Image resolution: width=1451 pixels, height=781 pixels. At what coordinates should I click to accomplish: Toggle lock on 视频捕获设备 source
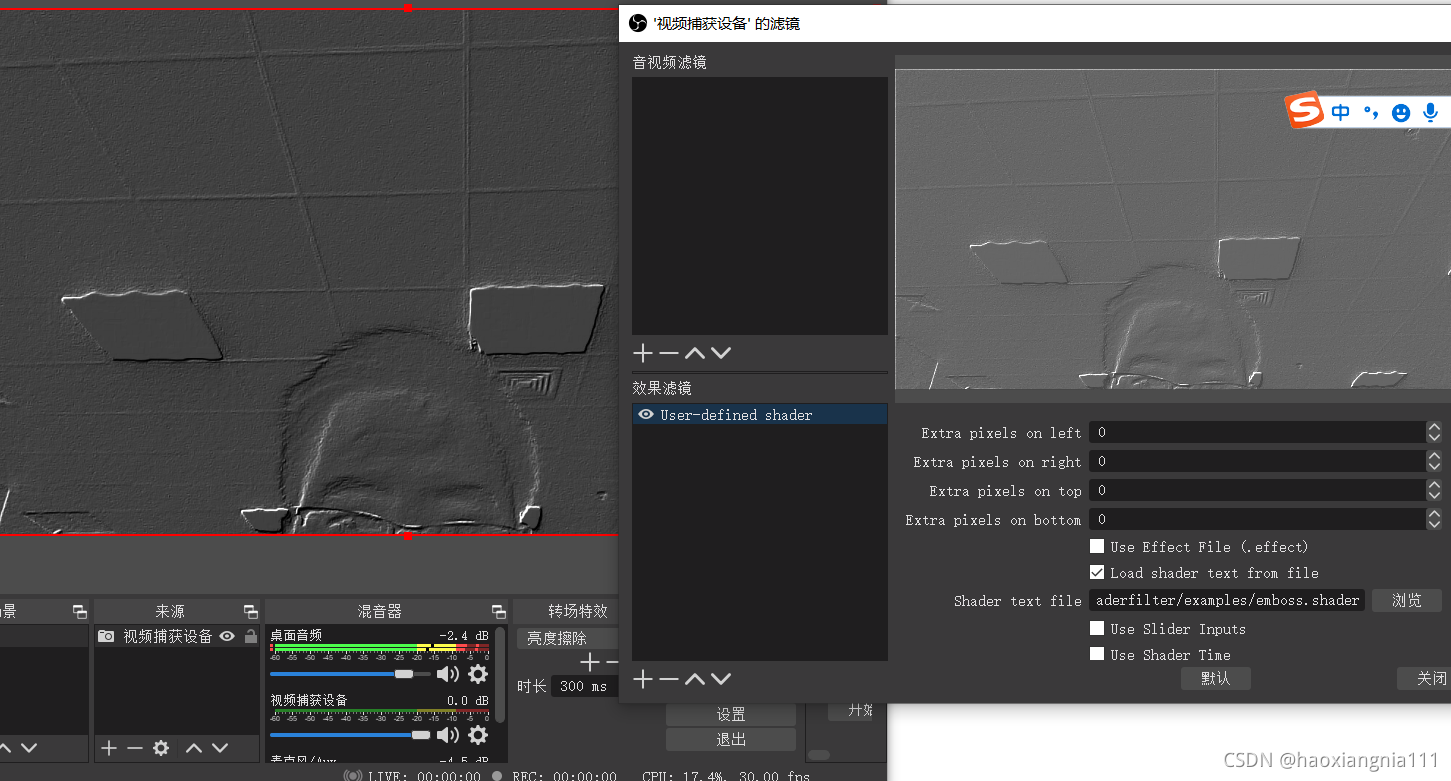250,636
